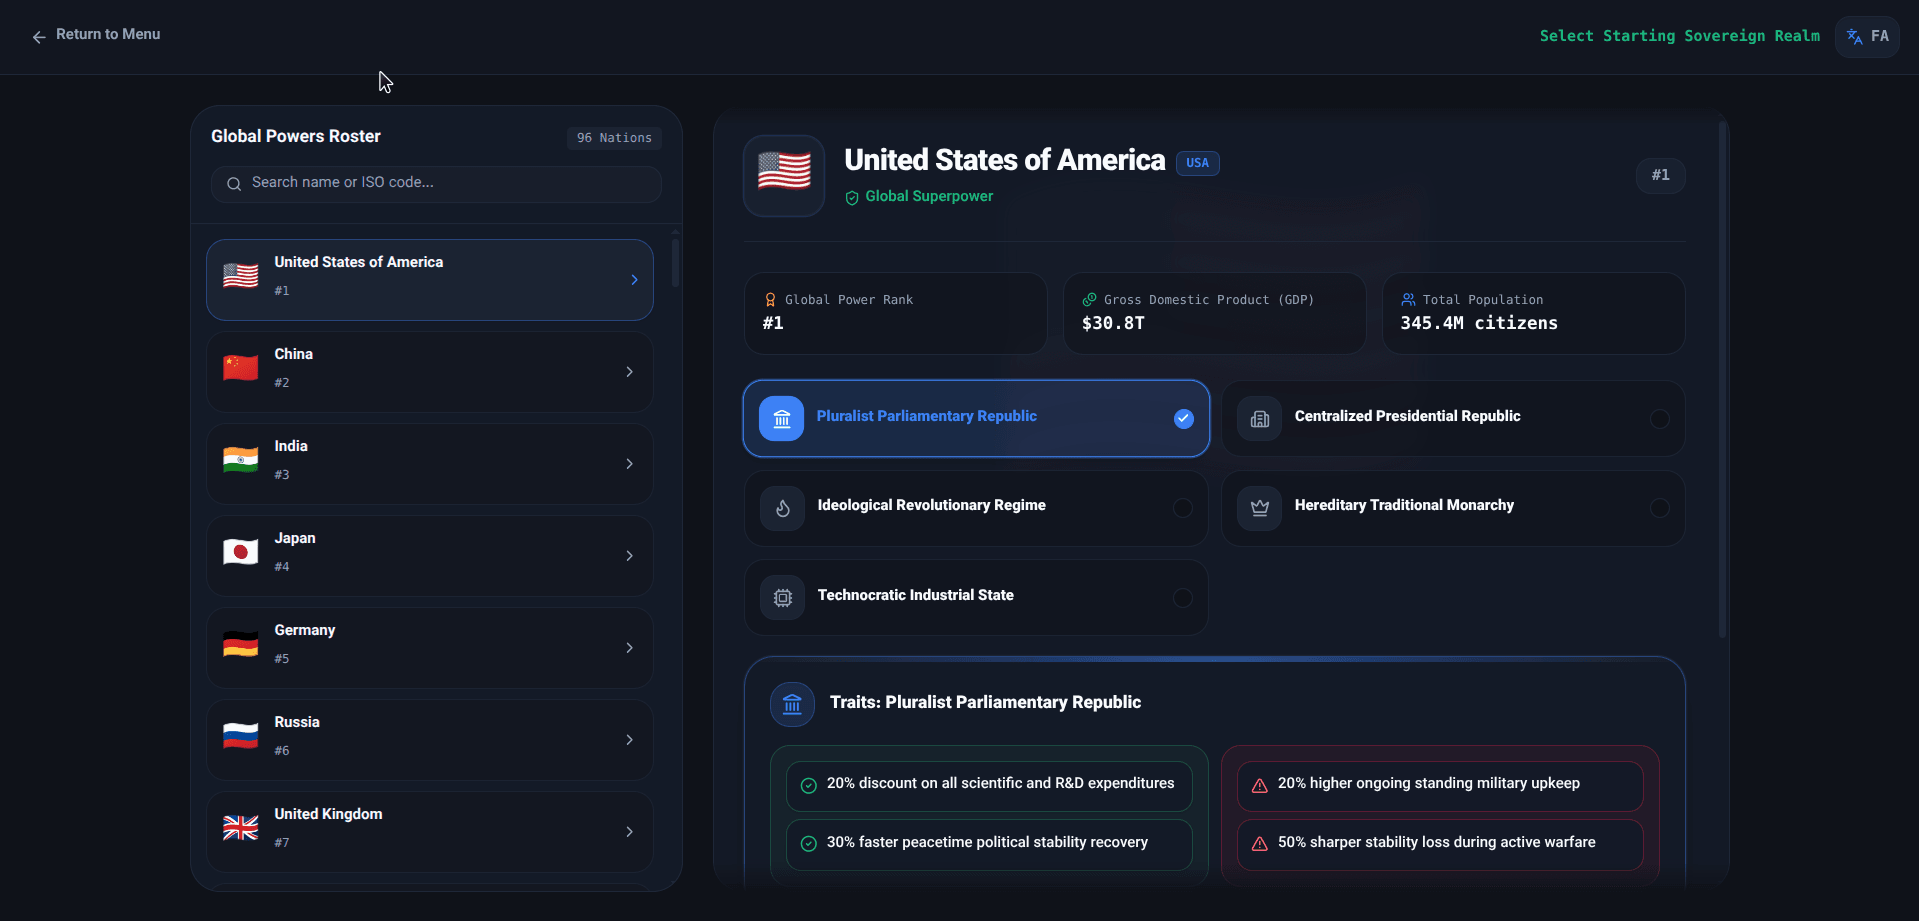Screen dimensions: 1919x921
Task: Click the translate language icon next to FA
Action: tap(1854, 37)
